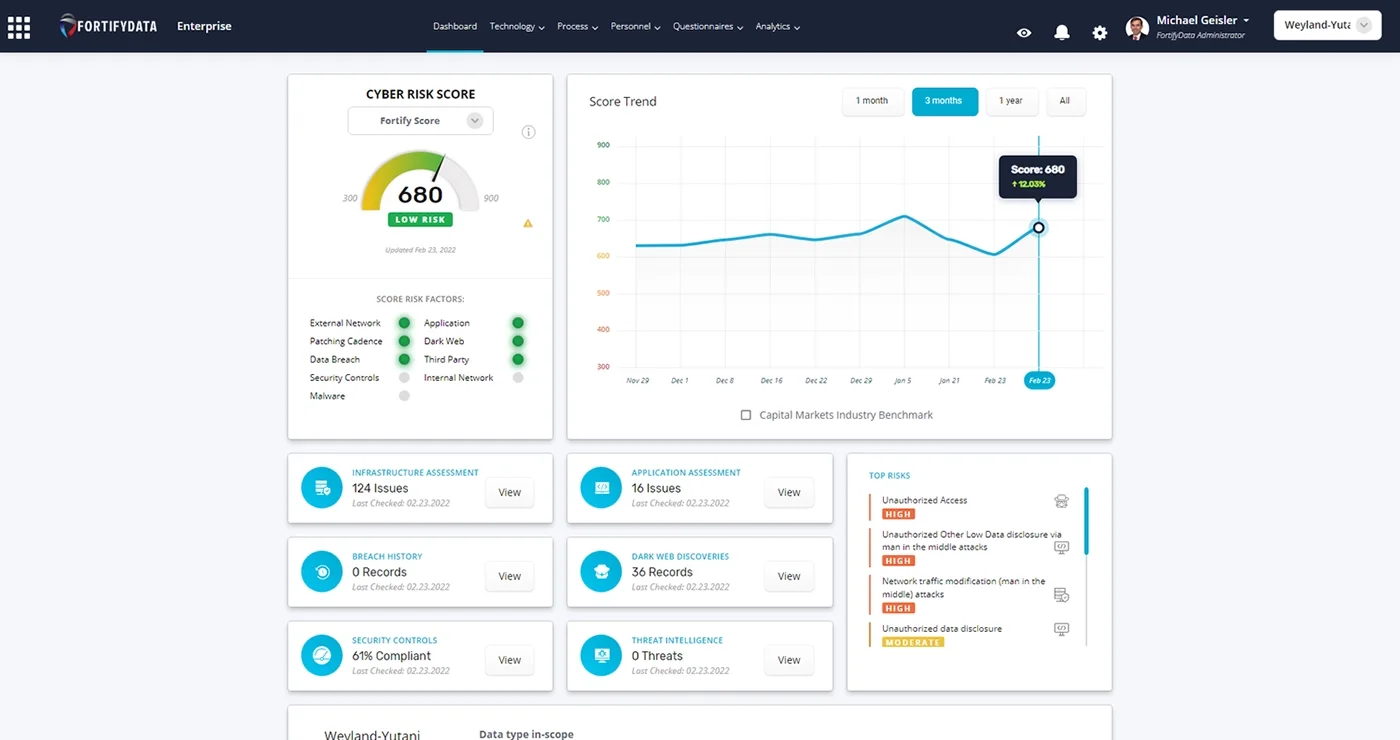View Infrastructure Assessment 124 issues

tap(510, 492)
